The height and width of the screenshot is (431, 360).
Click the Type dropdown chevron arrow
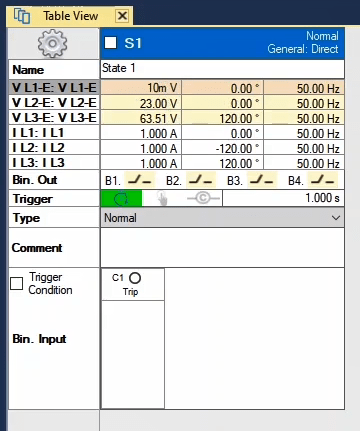(x=336, y=218)
